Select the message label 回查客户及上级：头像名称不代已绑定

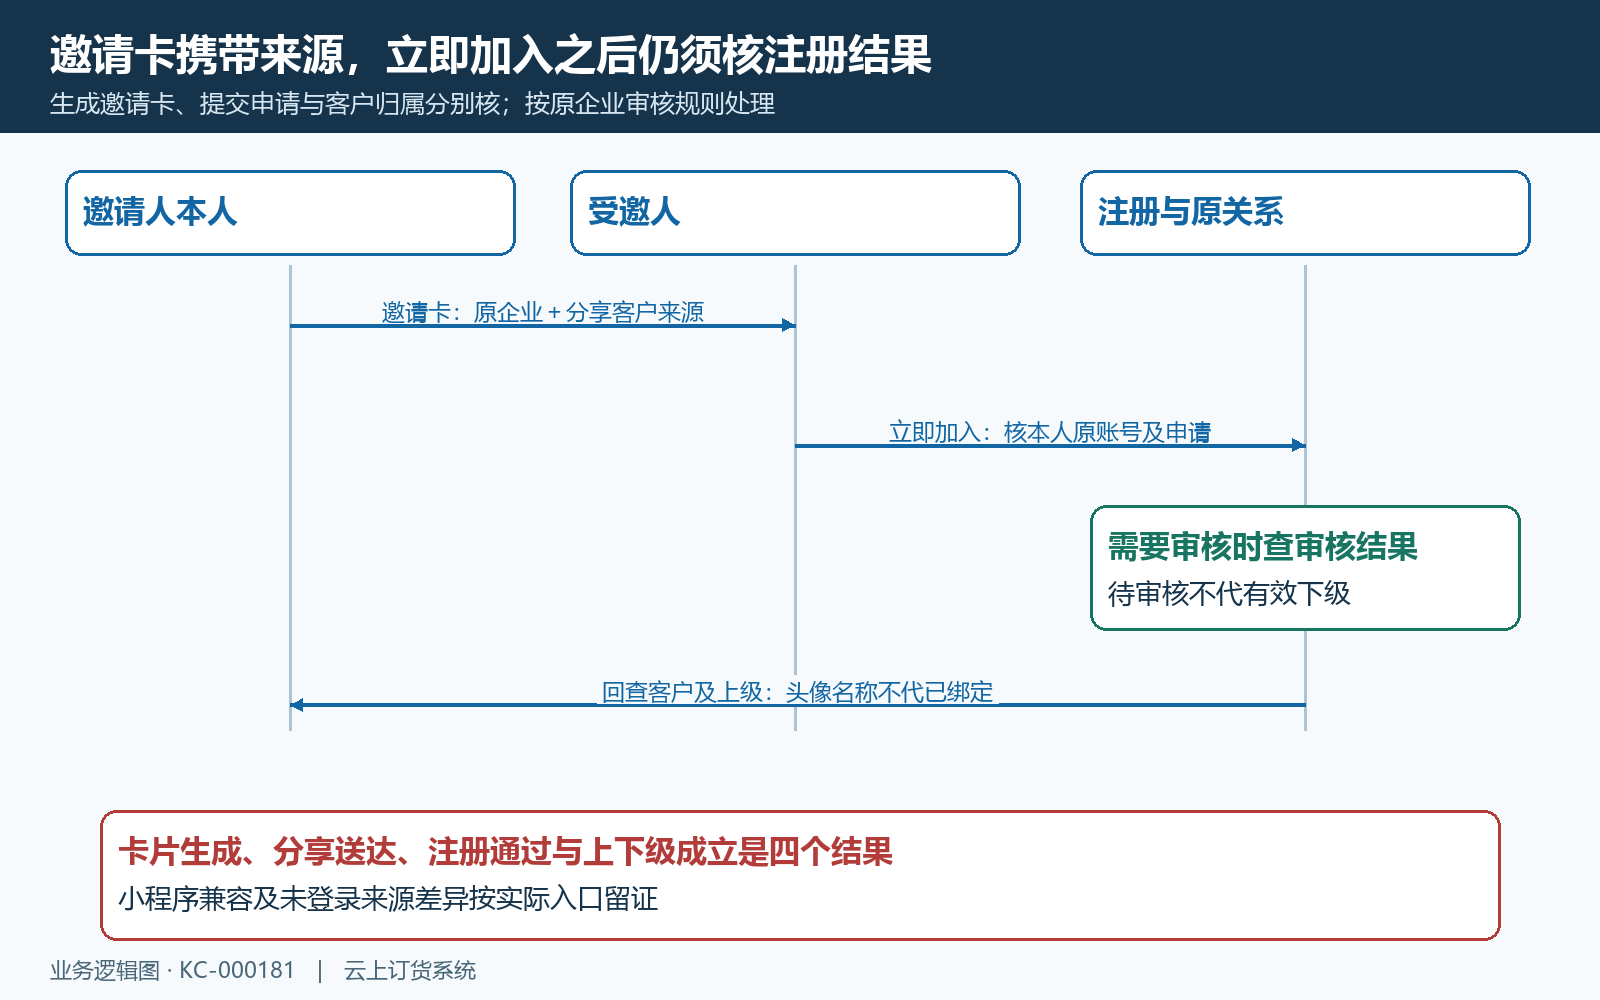coord(797,692)
